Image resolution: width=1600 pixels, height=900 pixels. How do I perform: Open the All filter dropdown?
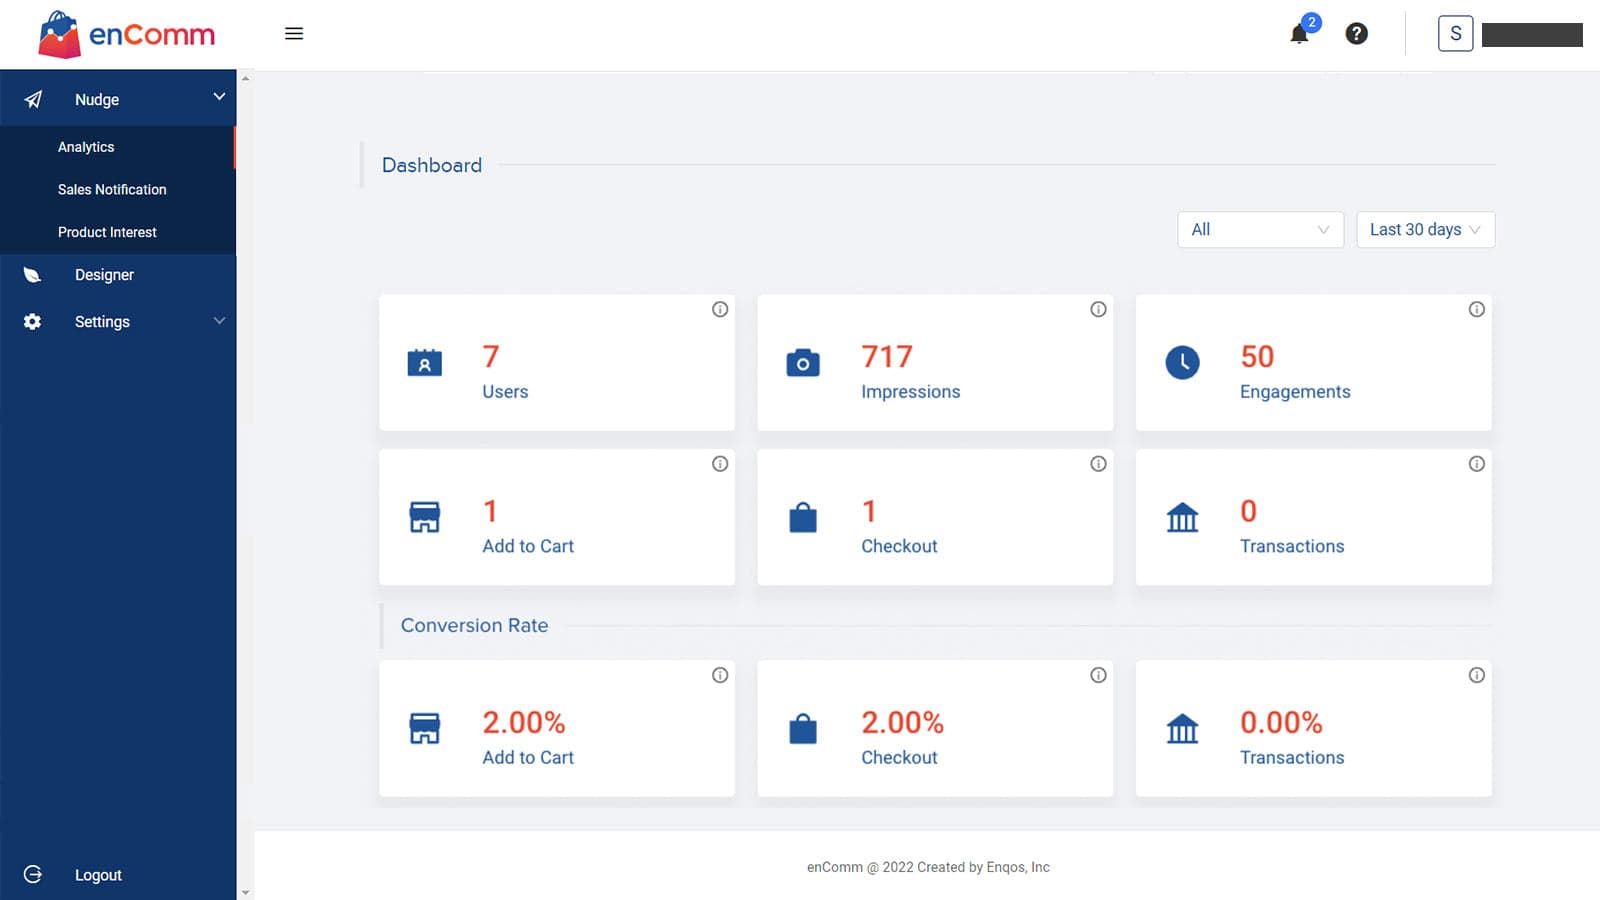click(1260, 229)
